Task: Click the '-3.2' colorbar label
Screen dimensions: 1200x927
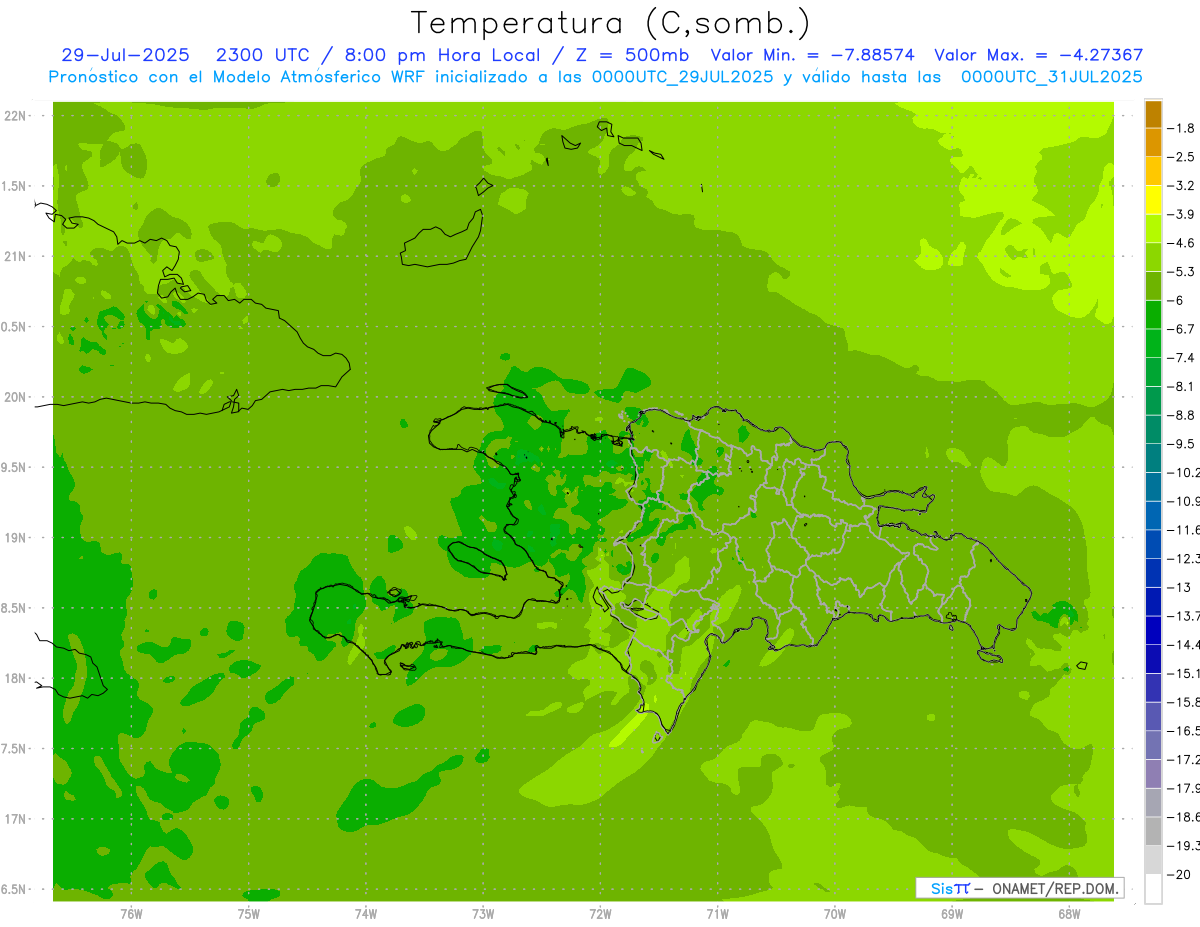Action: (x=1182, y=186)
